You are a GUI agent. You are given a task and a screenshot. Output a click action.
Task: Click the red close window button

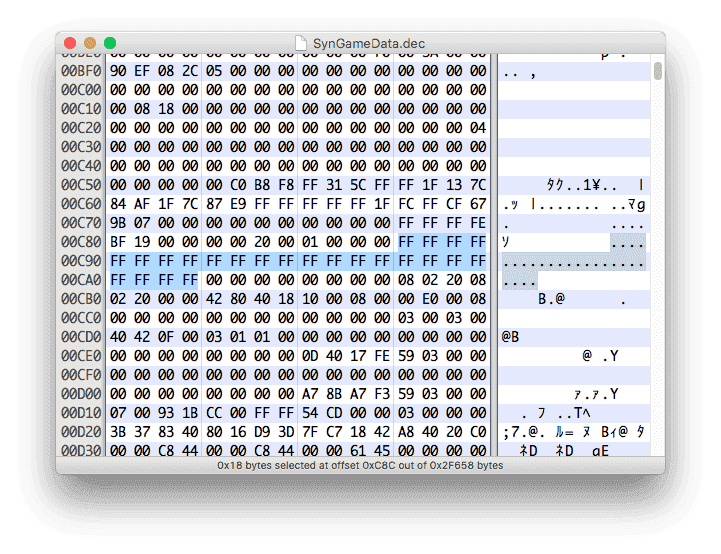pos(70,43)
